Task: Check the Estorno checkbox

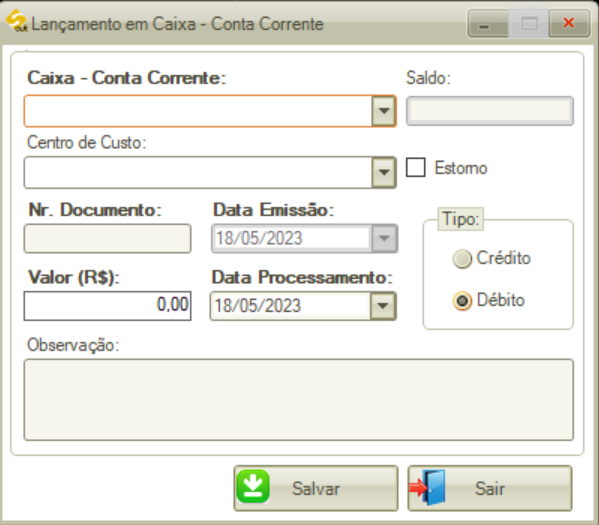Action: (416, 167)
